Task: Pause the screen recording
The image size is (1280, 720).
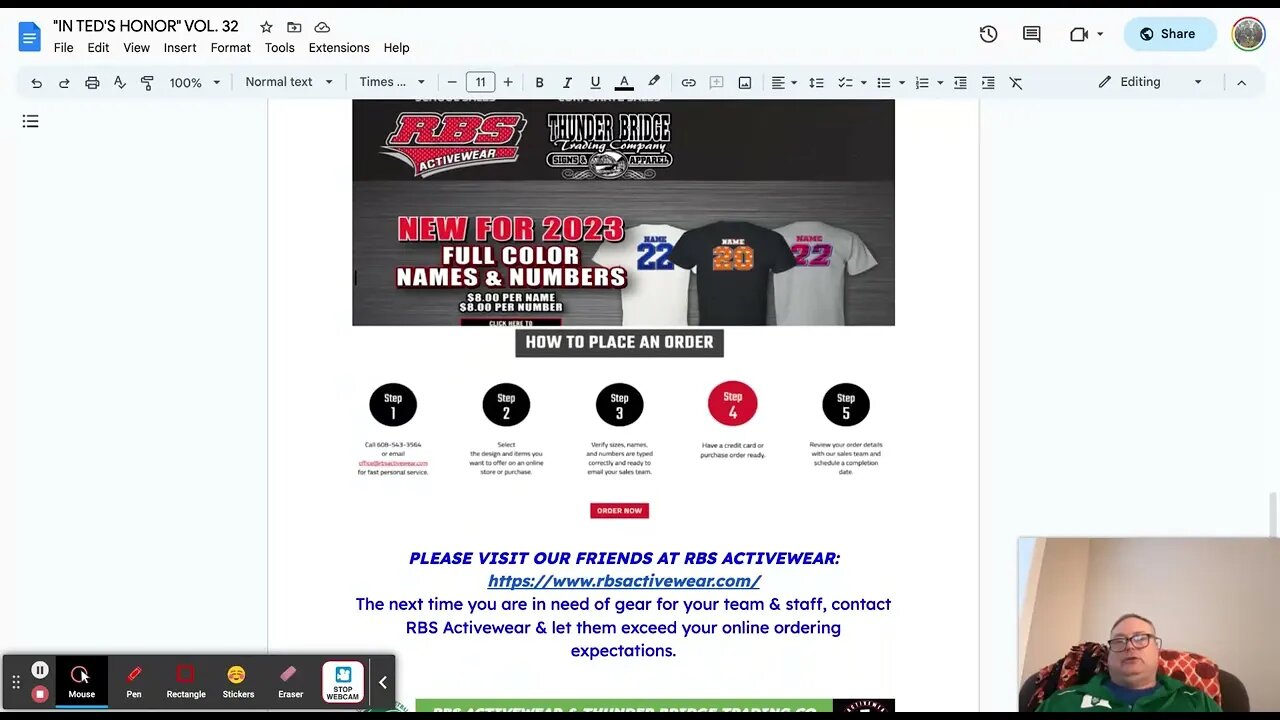Action: point(40,670)
